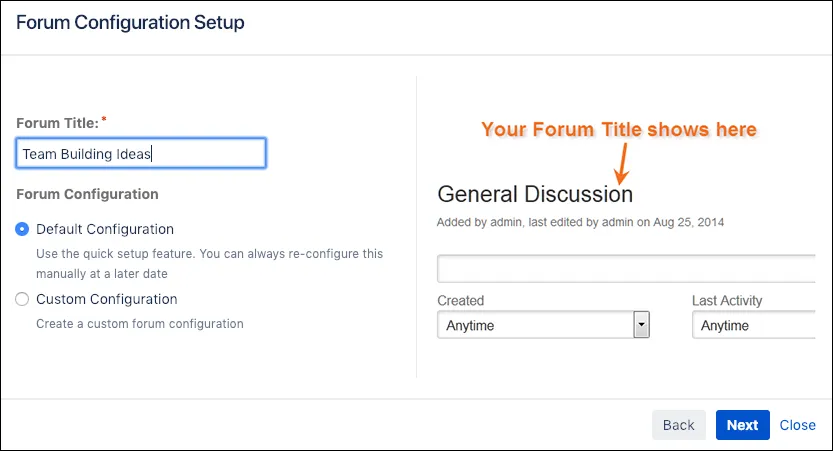Screen dimensions: 833x451
Task: Click the 'Last Activity' filter label
Action: pos(727,301)
